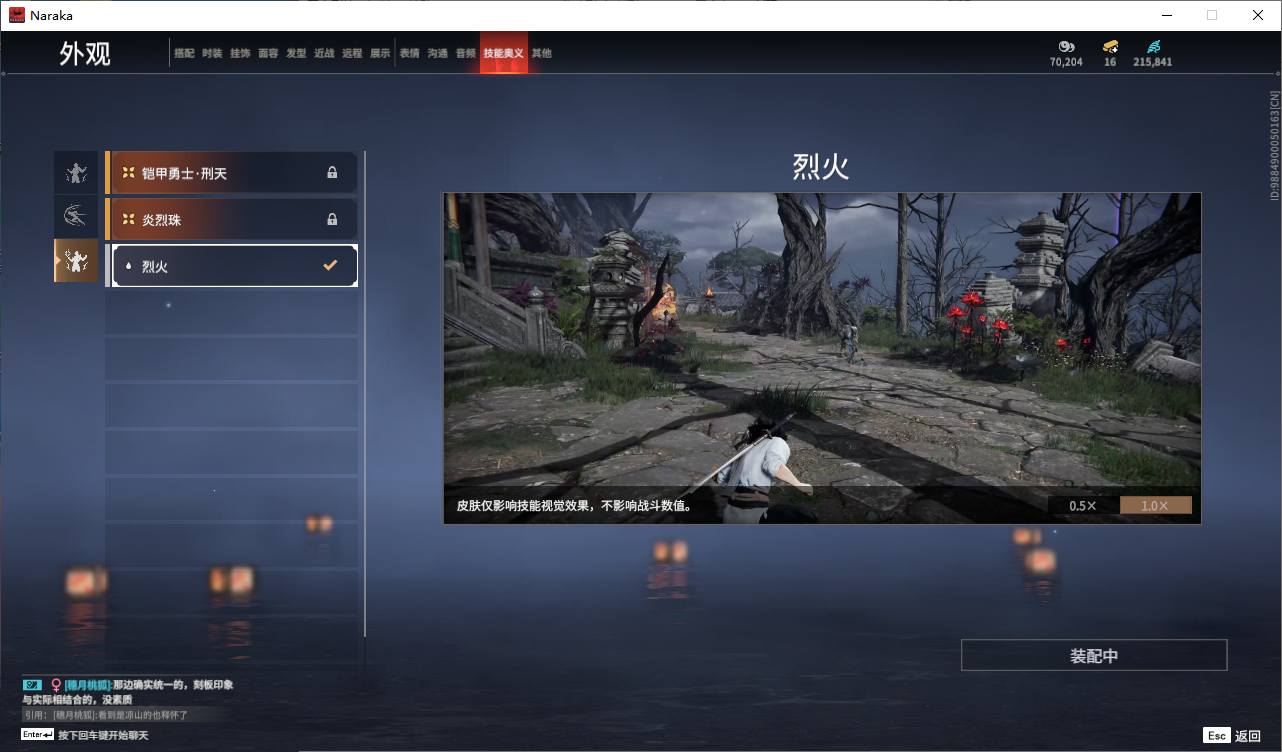This screenshot has height=752, width=1282.
Task: Switch to the 表情 tab
Action: (x=410, y=53)
